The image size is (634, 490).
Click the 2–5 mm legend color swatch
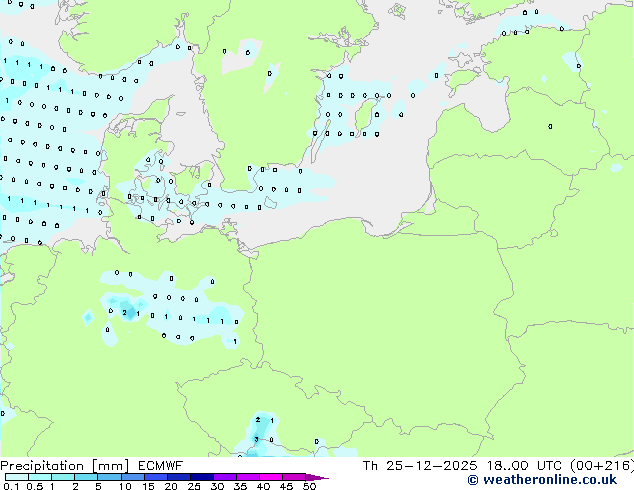[x=86, y=477]
